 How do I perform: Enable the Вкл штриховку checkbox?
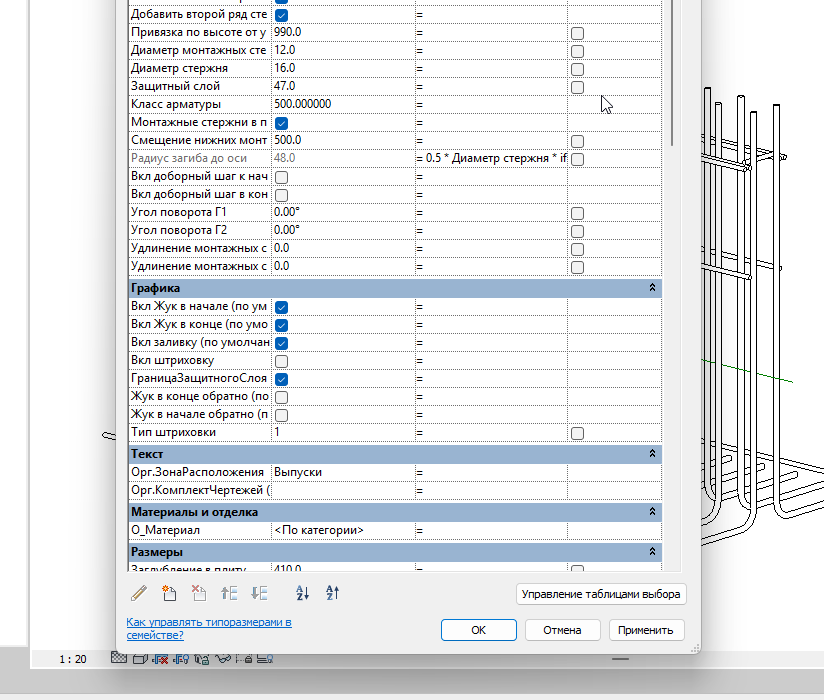(282, 361)
